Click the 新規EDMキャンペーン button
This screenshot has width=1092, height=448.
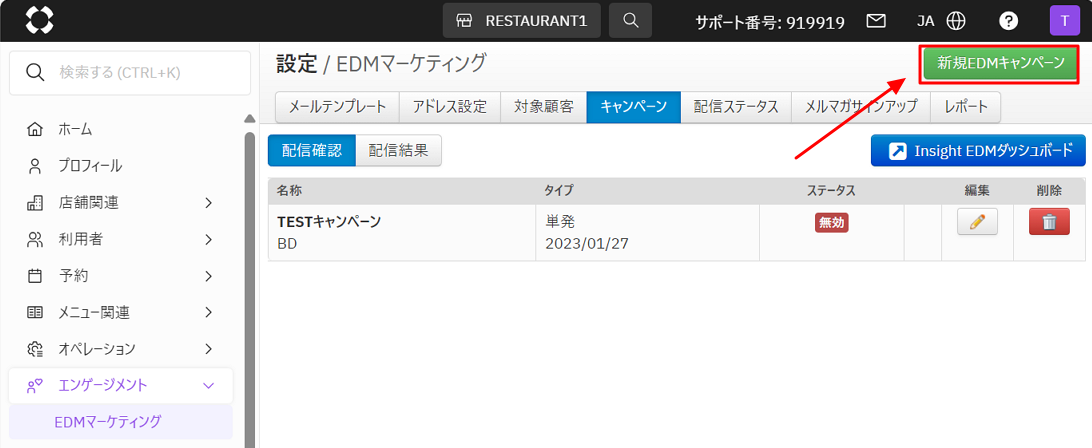point(1000,63)
